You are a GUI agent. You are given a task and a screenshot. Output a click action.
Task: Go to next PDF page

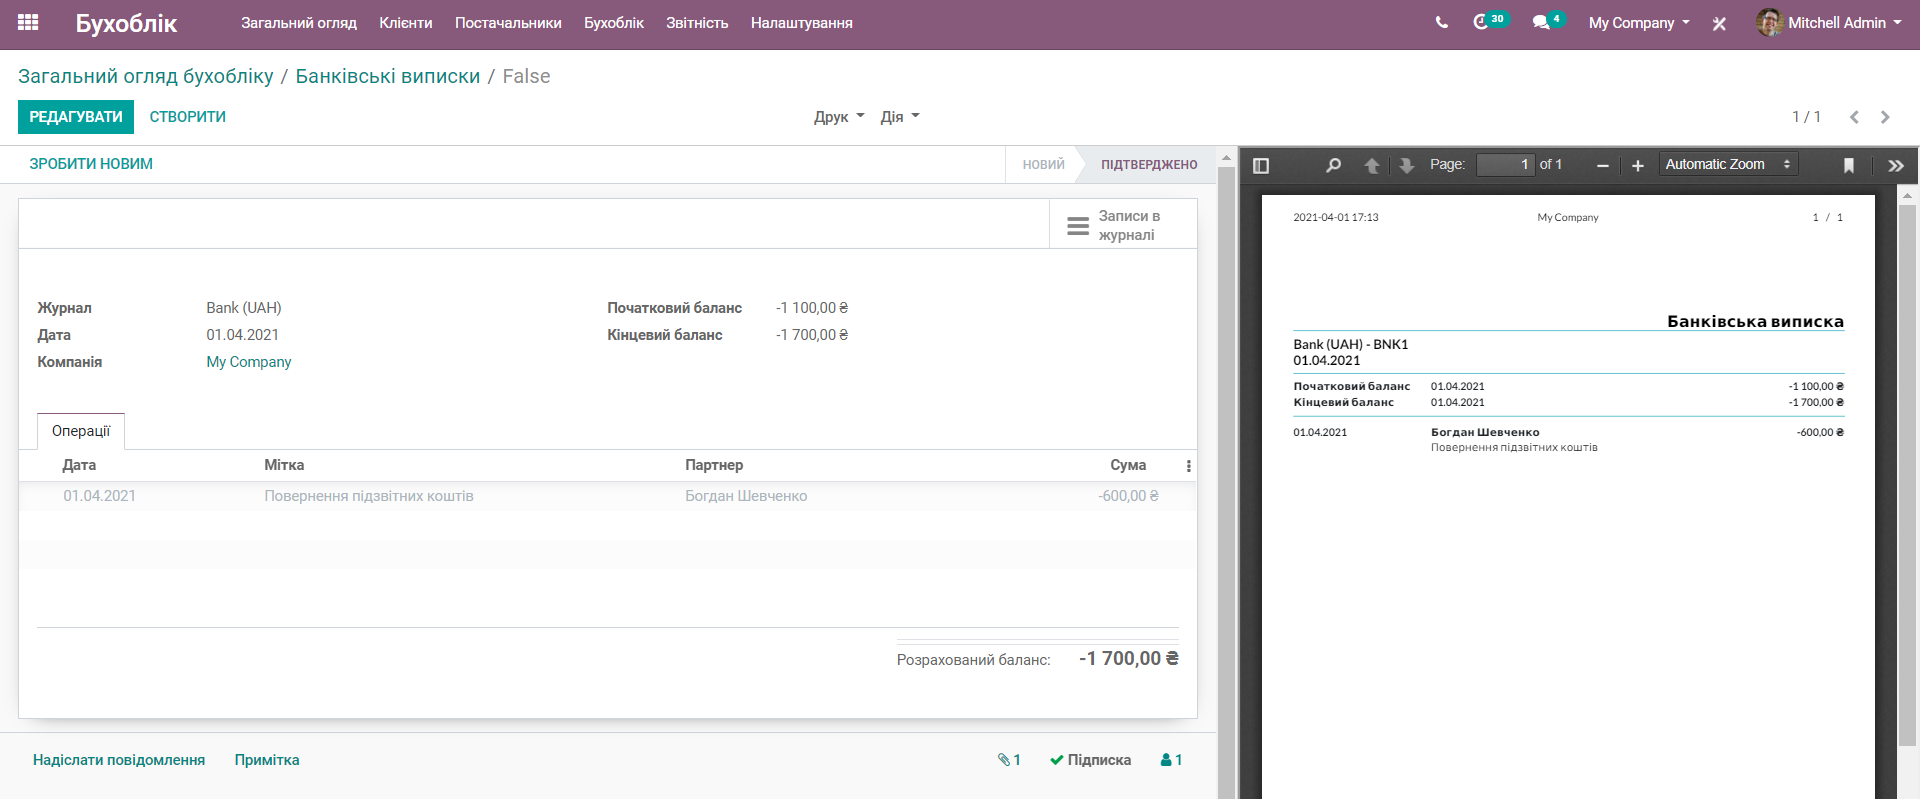[x=1406, y=165]
